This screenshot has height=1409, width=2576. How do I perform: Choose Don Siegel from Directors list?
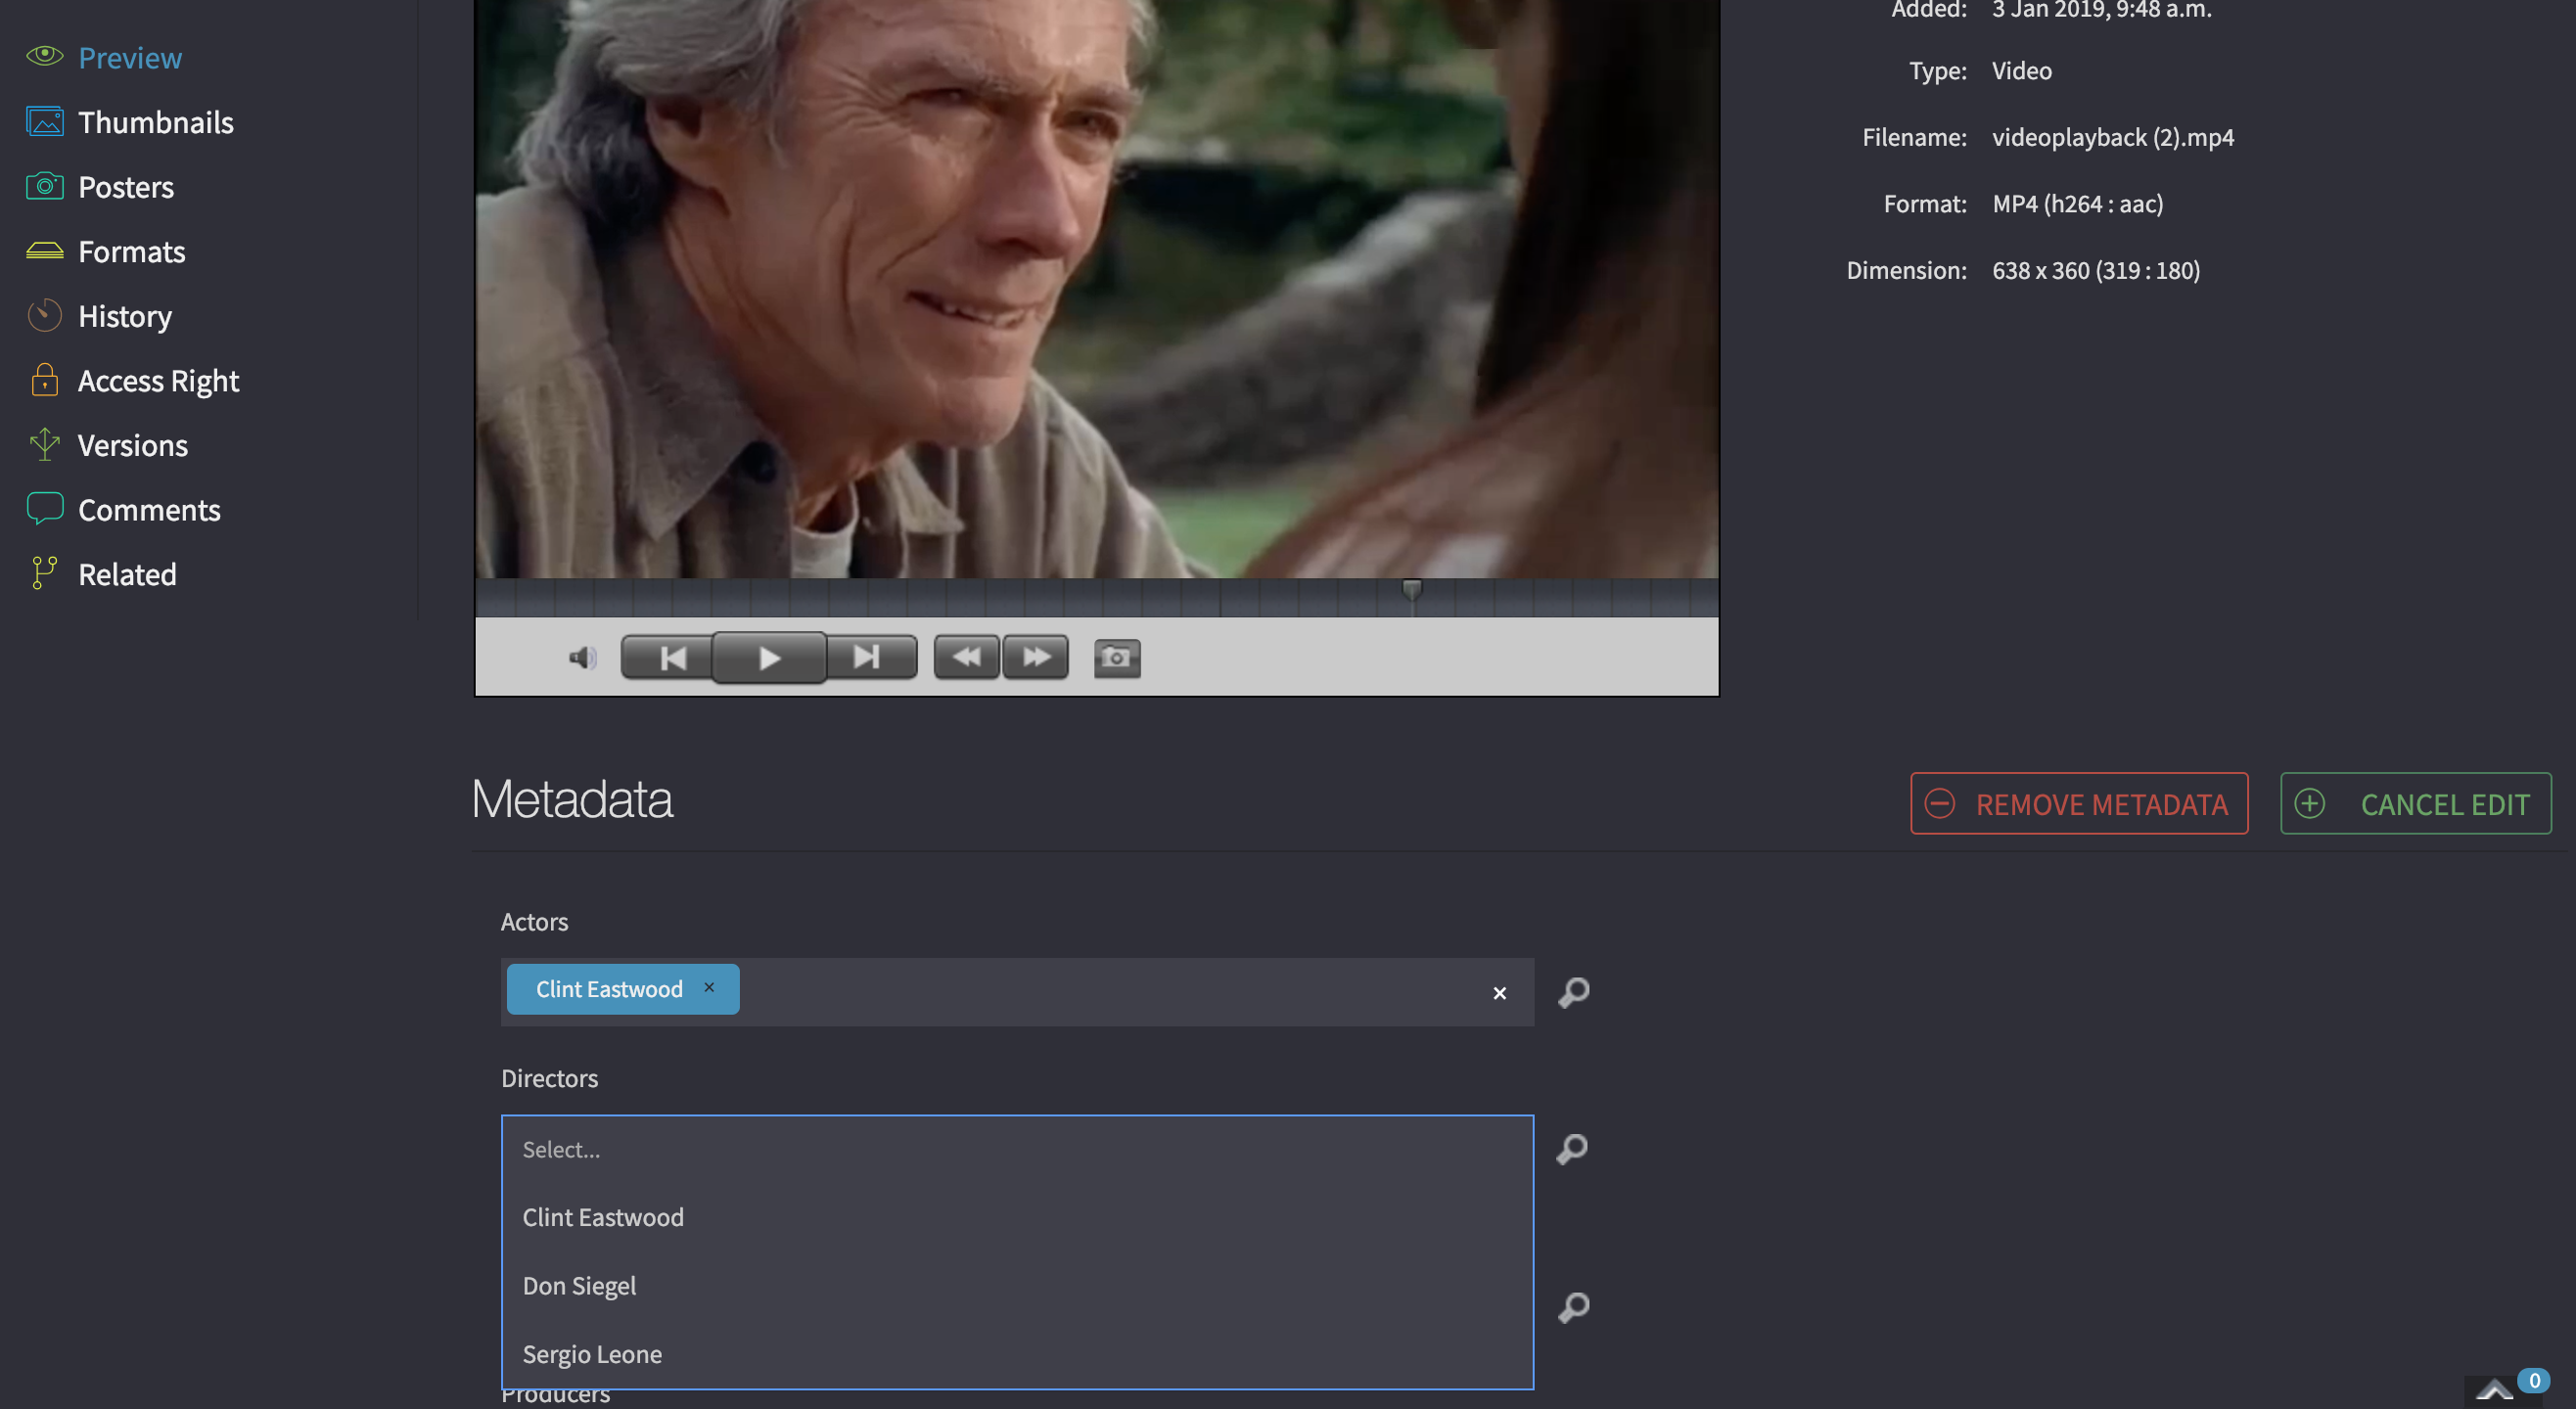pyautogui.click(x=1017, y=1285)
